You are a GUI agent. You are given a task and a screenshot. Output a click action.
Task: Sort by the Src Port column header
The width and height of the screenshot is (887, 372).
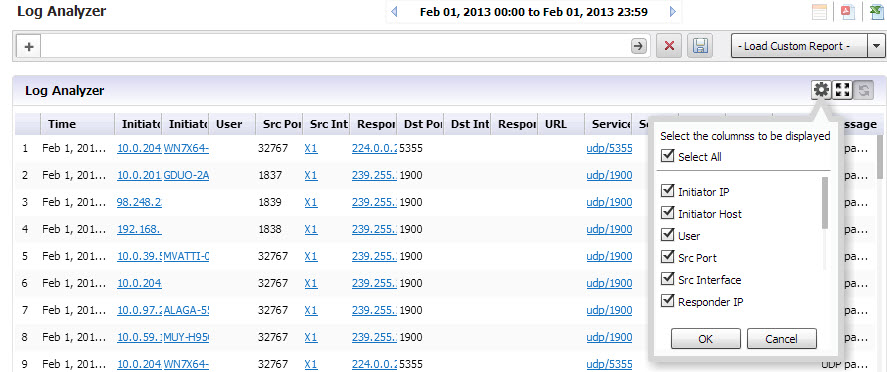[279, 124]
